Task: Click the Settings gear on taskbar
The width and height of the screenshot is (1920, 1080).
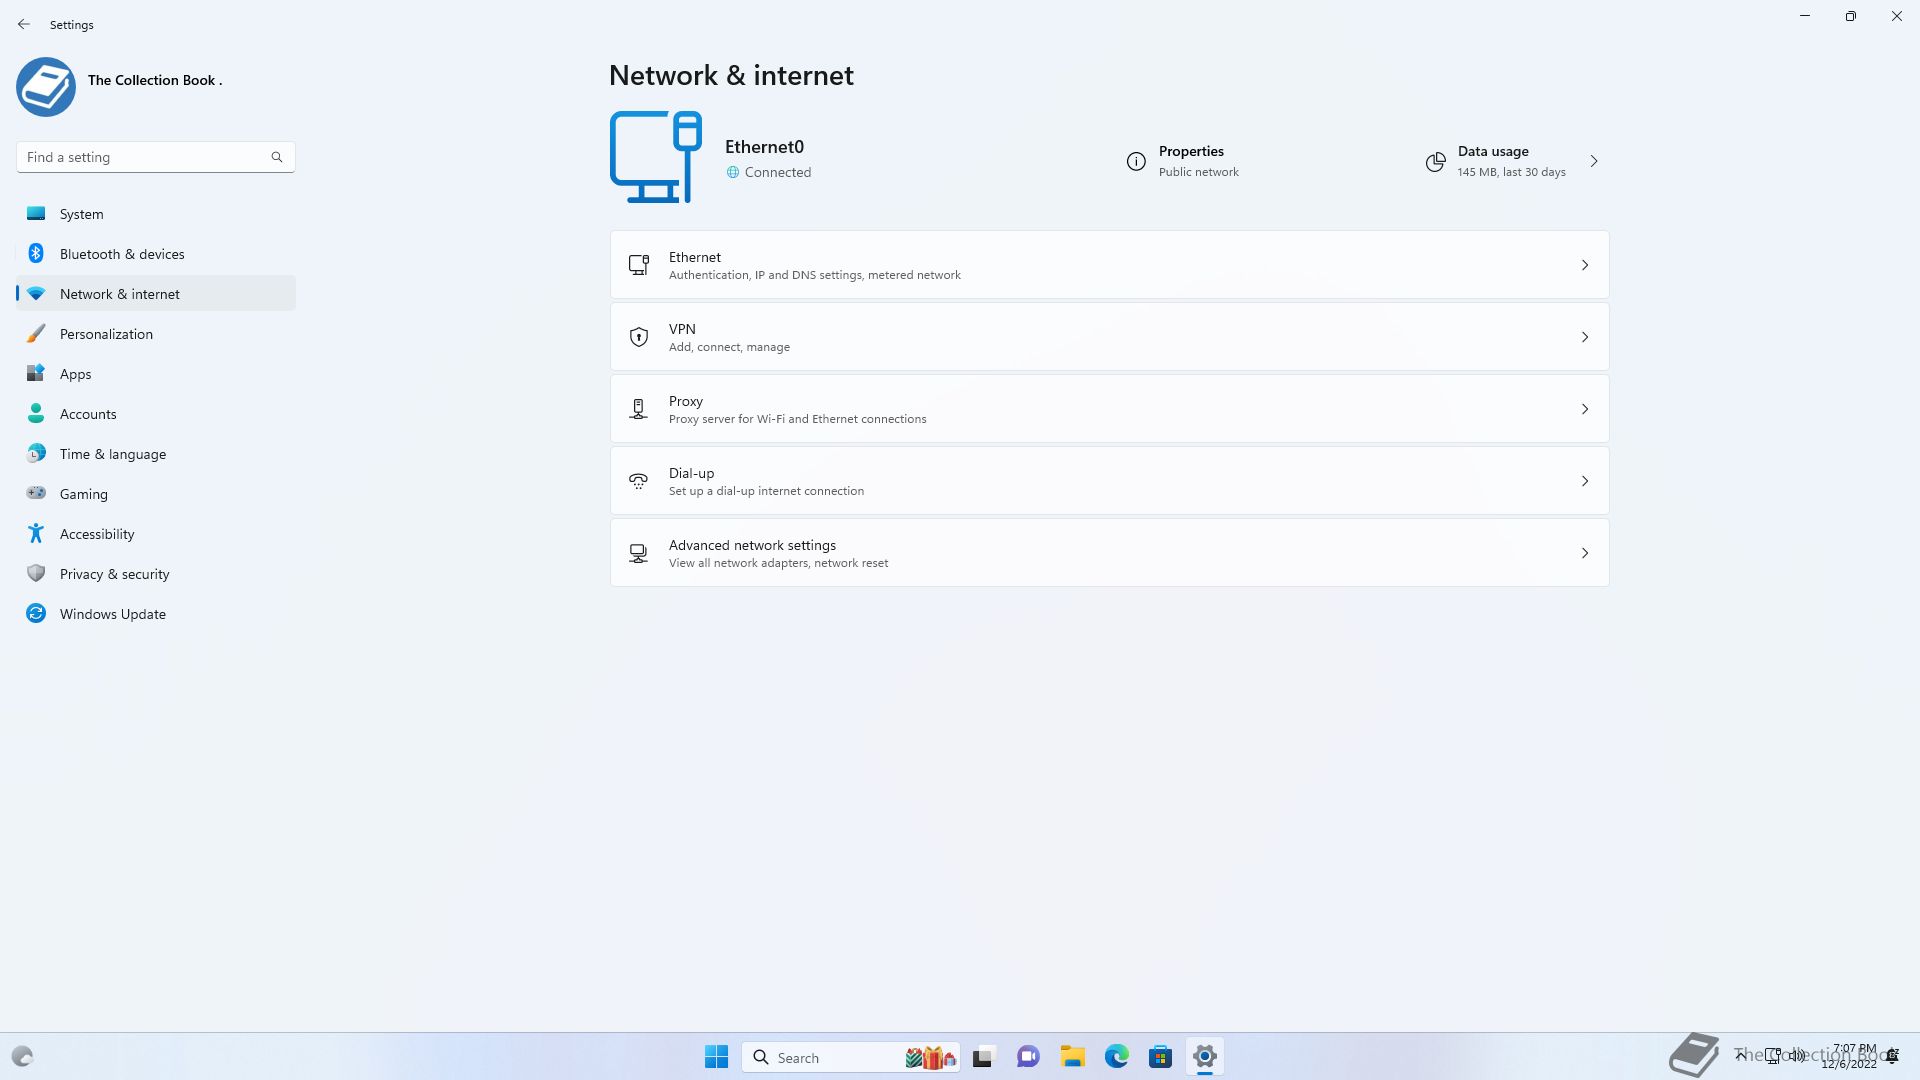Action: [x=1205, y=1057]
